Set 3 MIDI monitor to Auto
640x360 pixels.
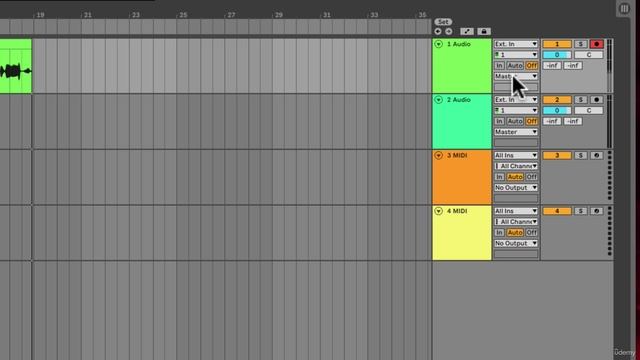[515, 177]
